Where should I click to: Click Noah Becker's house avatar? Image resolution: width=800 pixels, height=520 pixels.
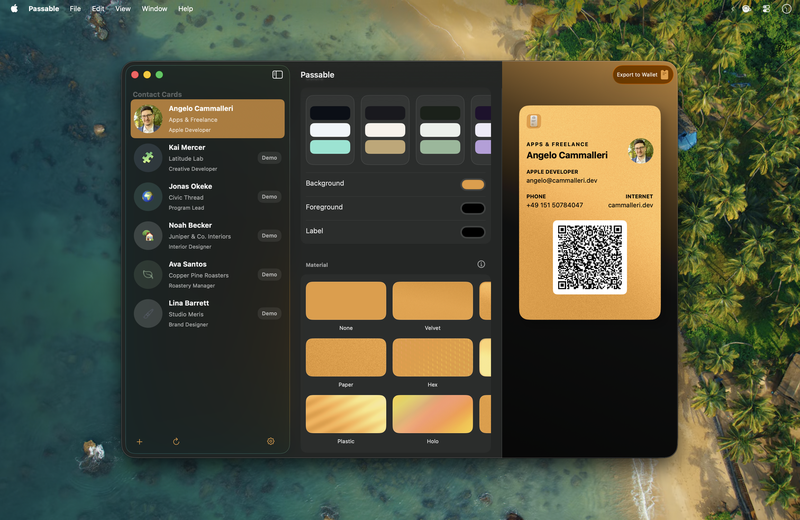coord(148,235)
